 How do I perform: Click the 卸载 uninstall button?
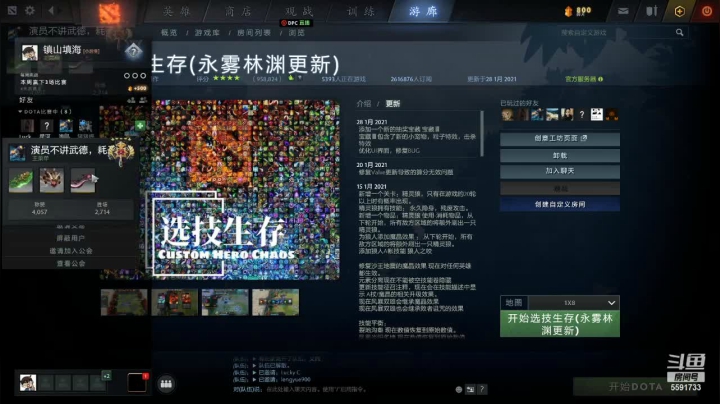pos(560,156)
